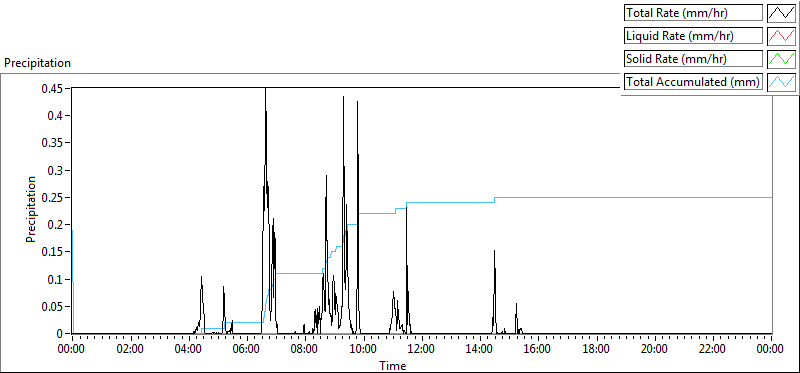
Task: Select the Liquid Rate (mm/hr) legend label
Action: pyautogui.click(x=693, y=36)
